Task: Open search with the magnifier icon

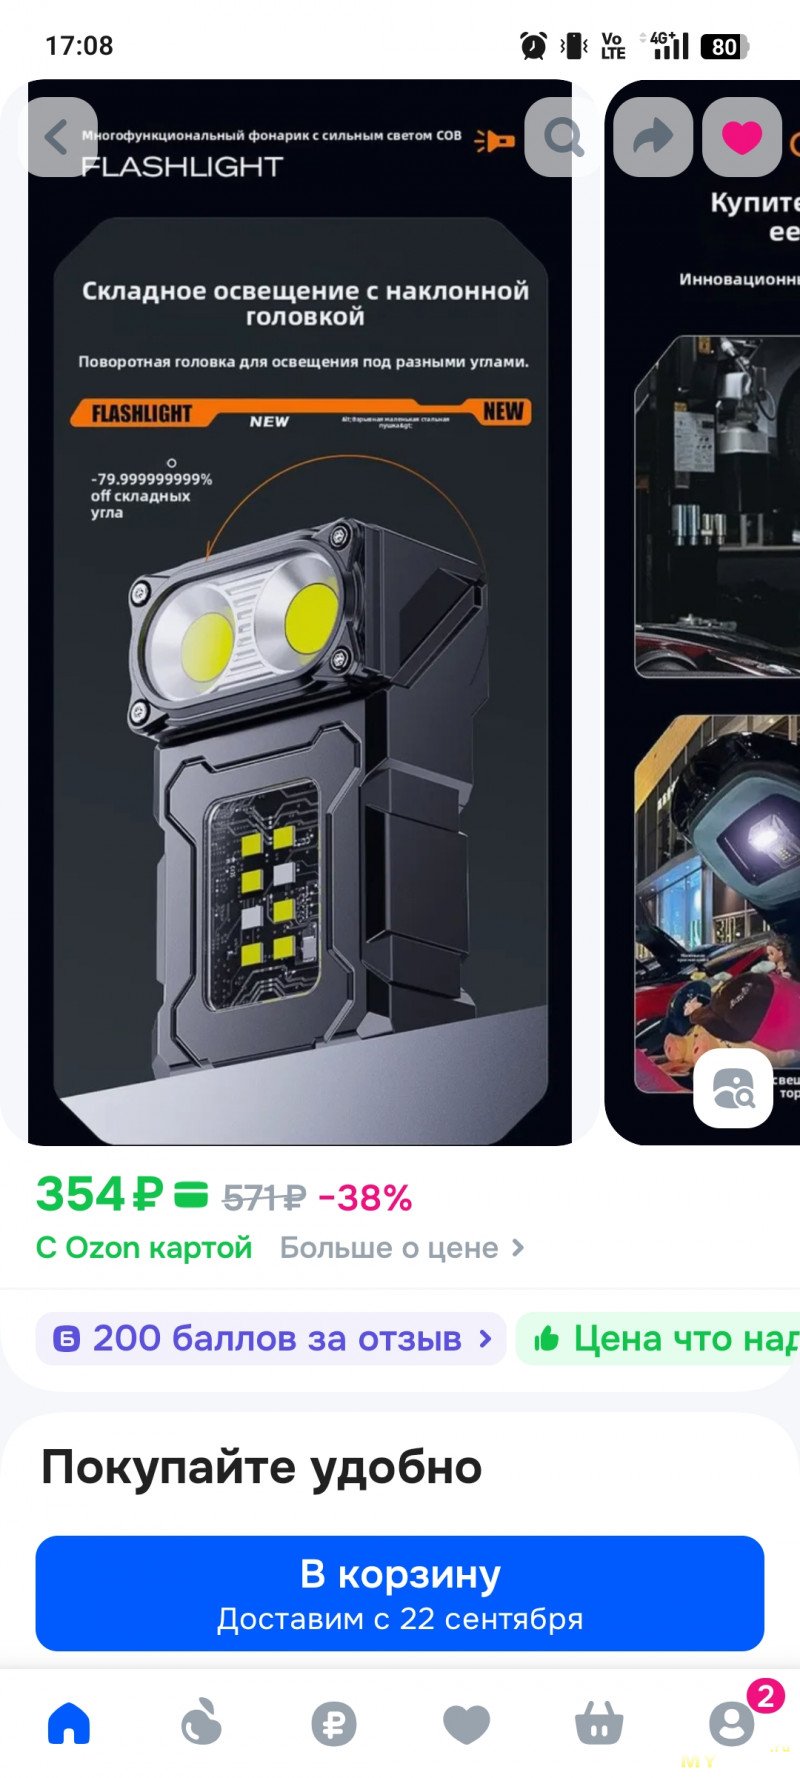Action: pos(564,137)
